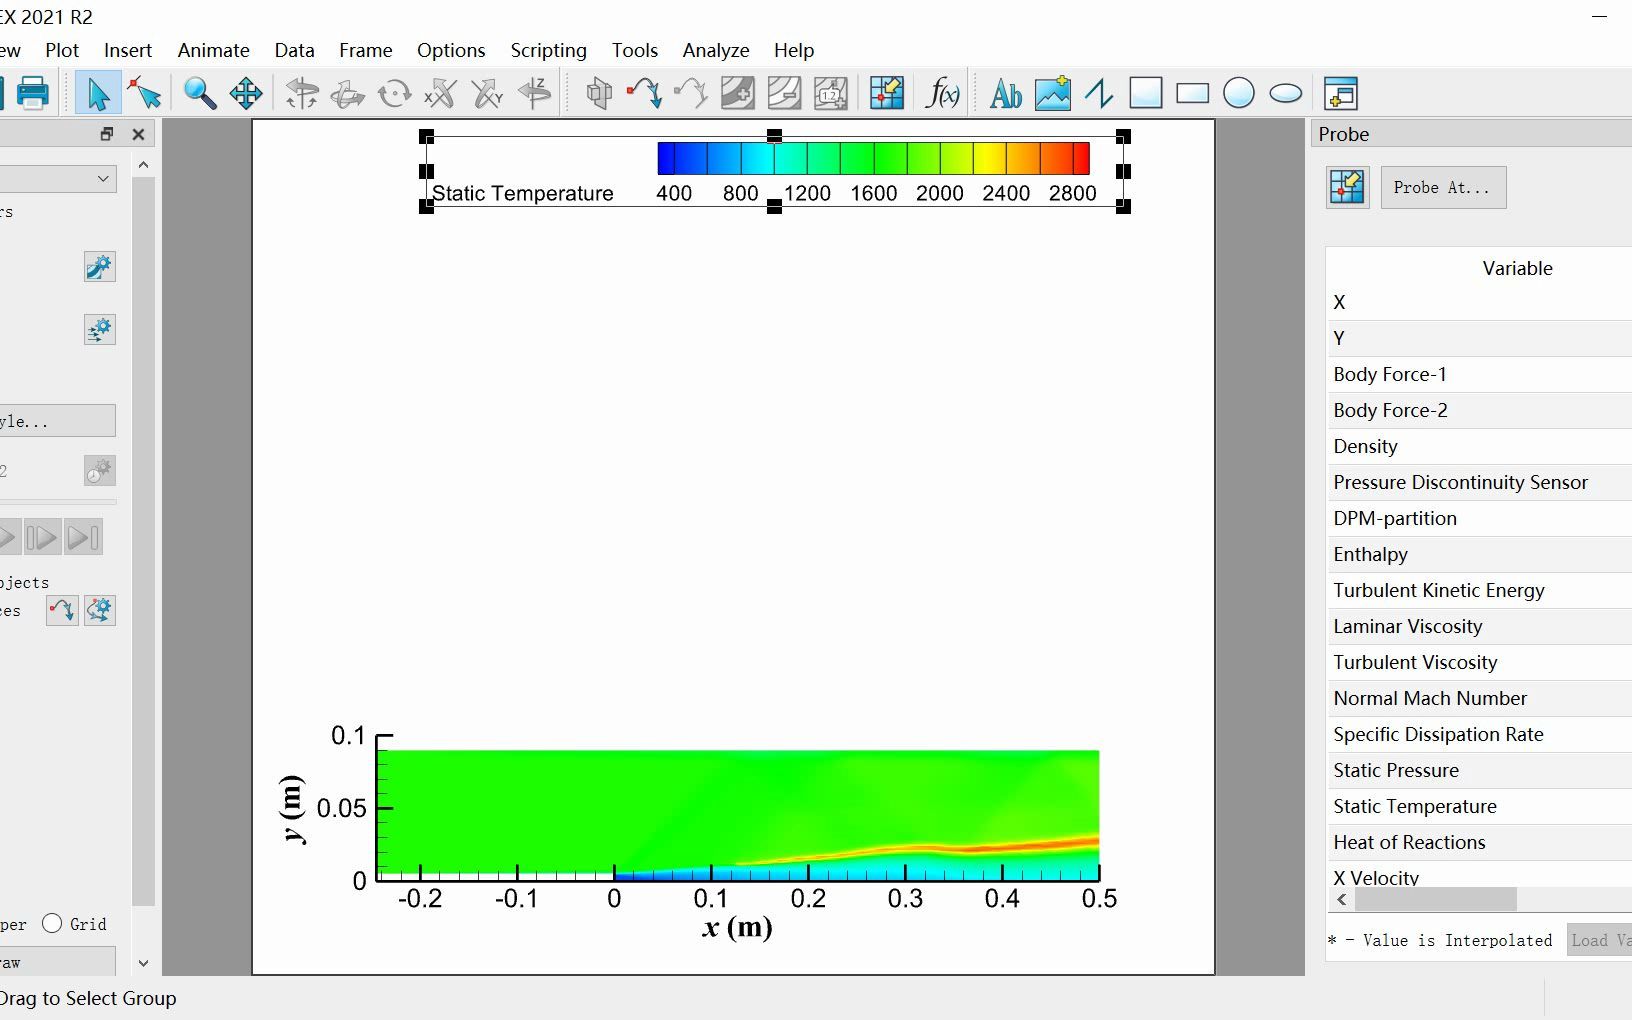Open the Animate menu
This screenshot has height=1020, width=1632.
pos(213,50)
